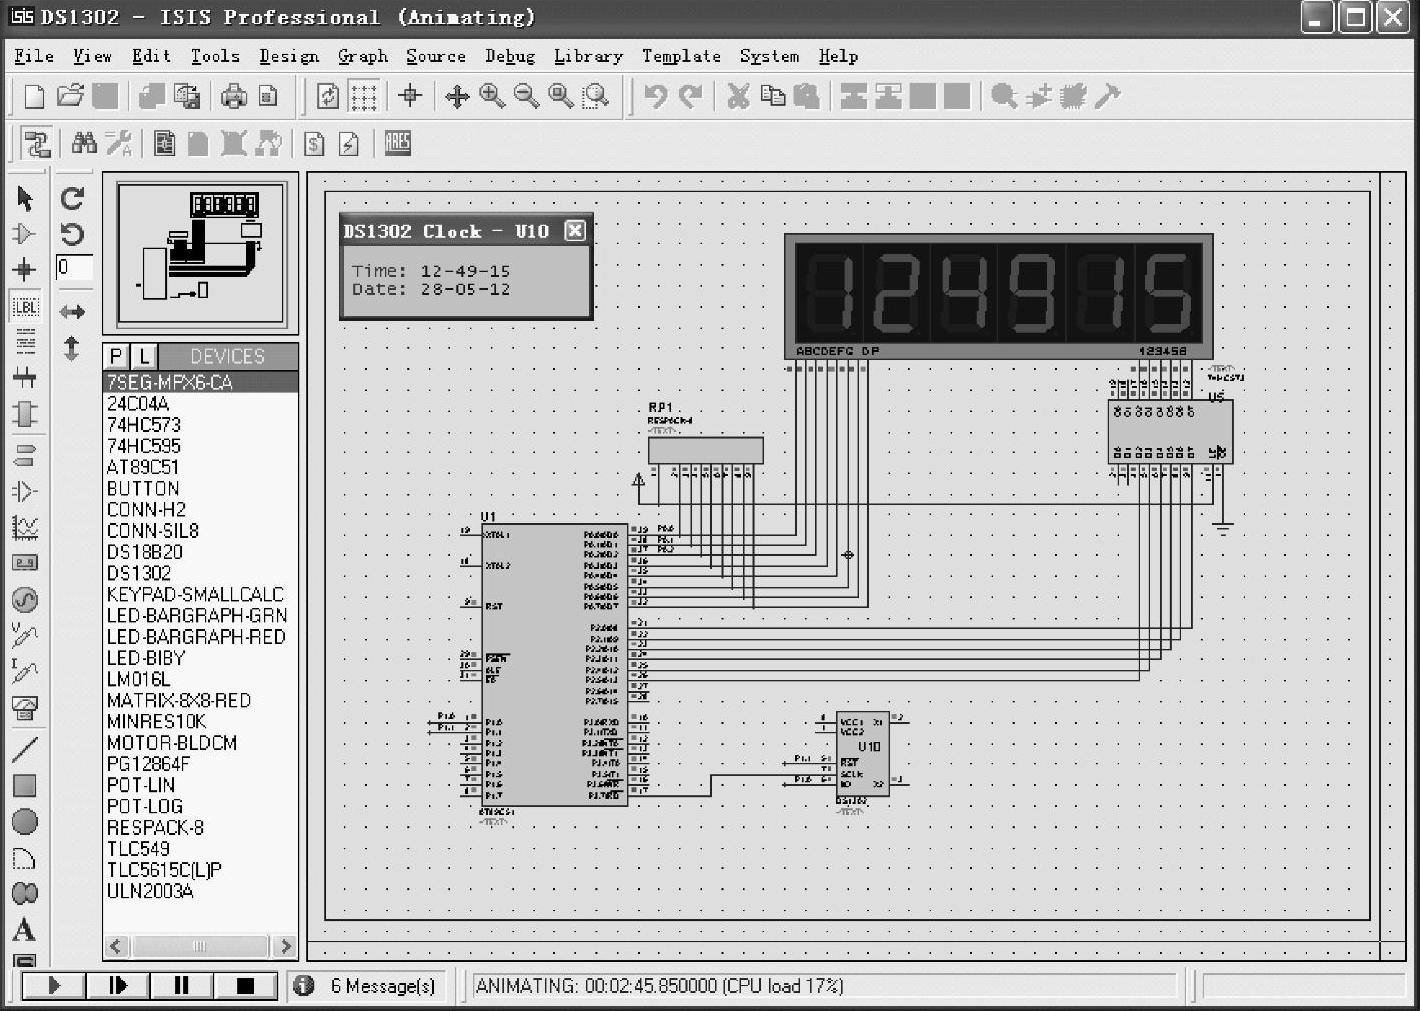Click the rotate anticlockwise icon
Screen dimensions: 1420x1011
coord(72,235)
